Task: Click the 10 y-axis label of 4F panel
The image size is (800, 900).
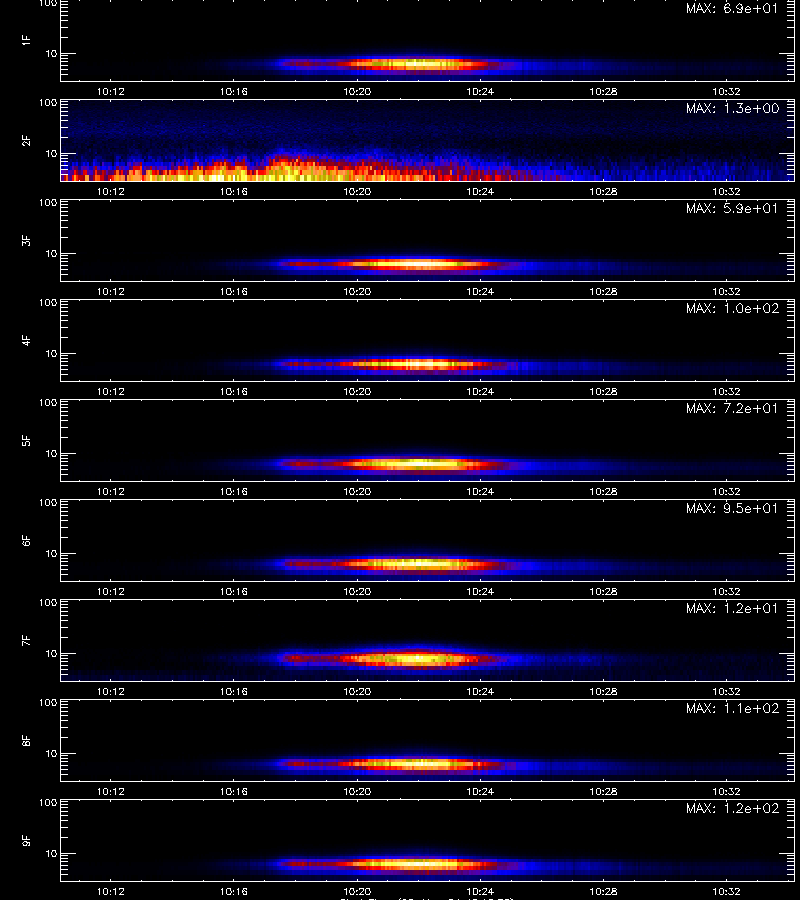Action: point(51,354)
